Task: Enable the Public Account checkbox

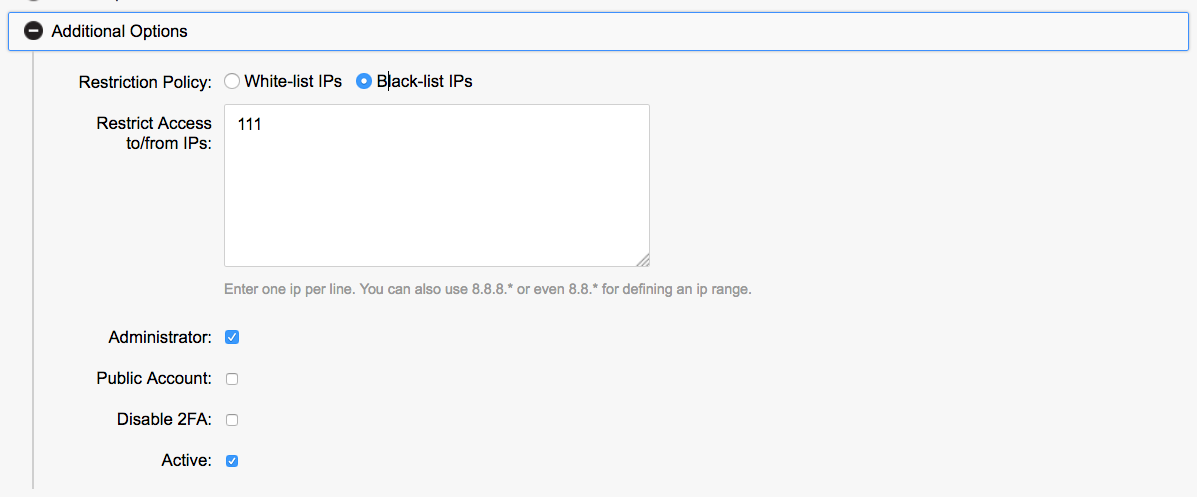Action: (x=232, y=379)
